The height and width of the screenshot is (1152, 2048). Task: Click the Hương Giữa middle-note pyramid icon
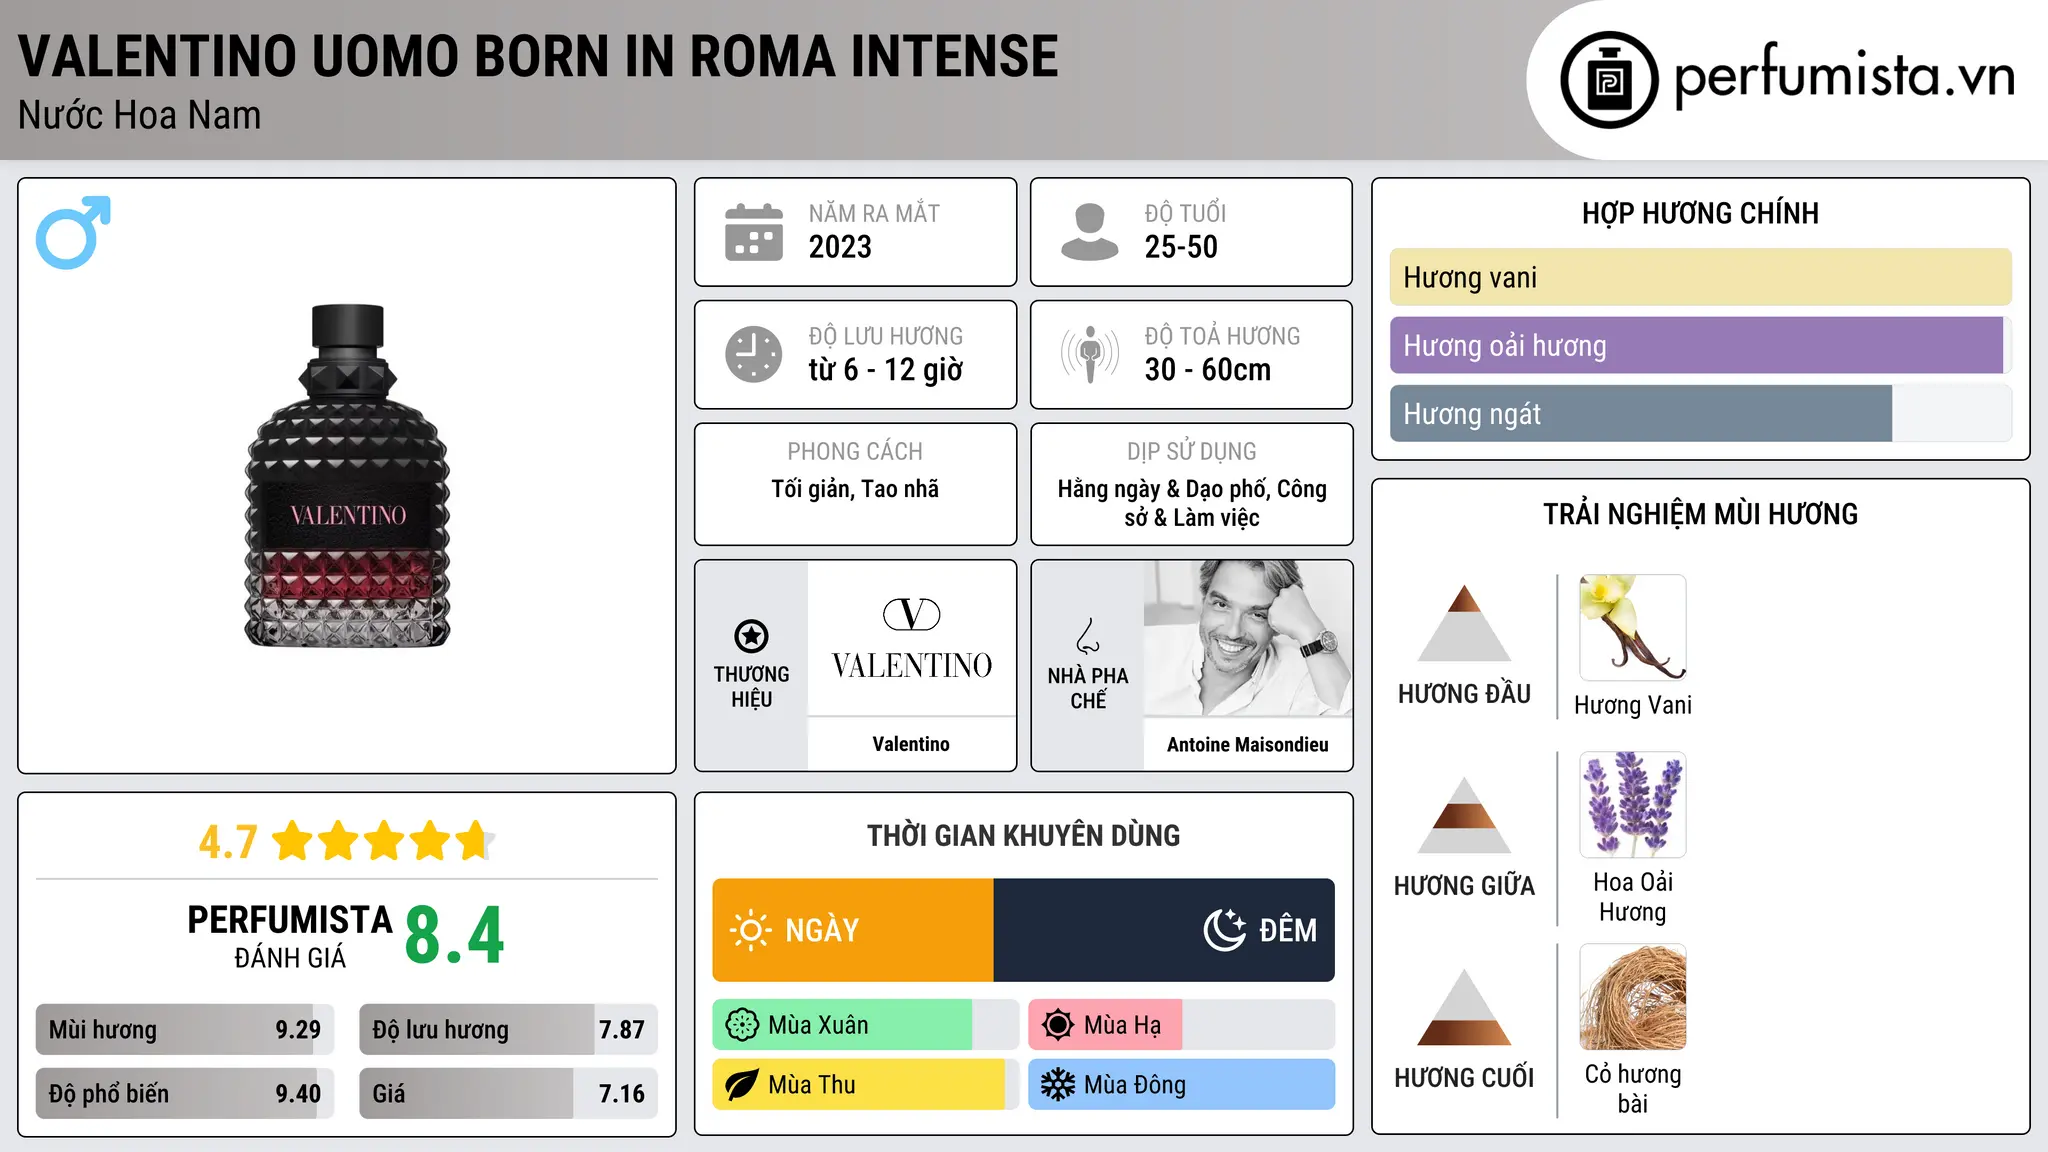point(1464,815)
